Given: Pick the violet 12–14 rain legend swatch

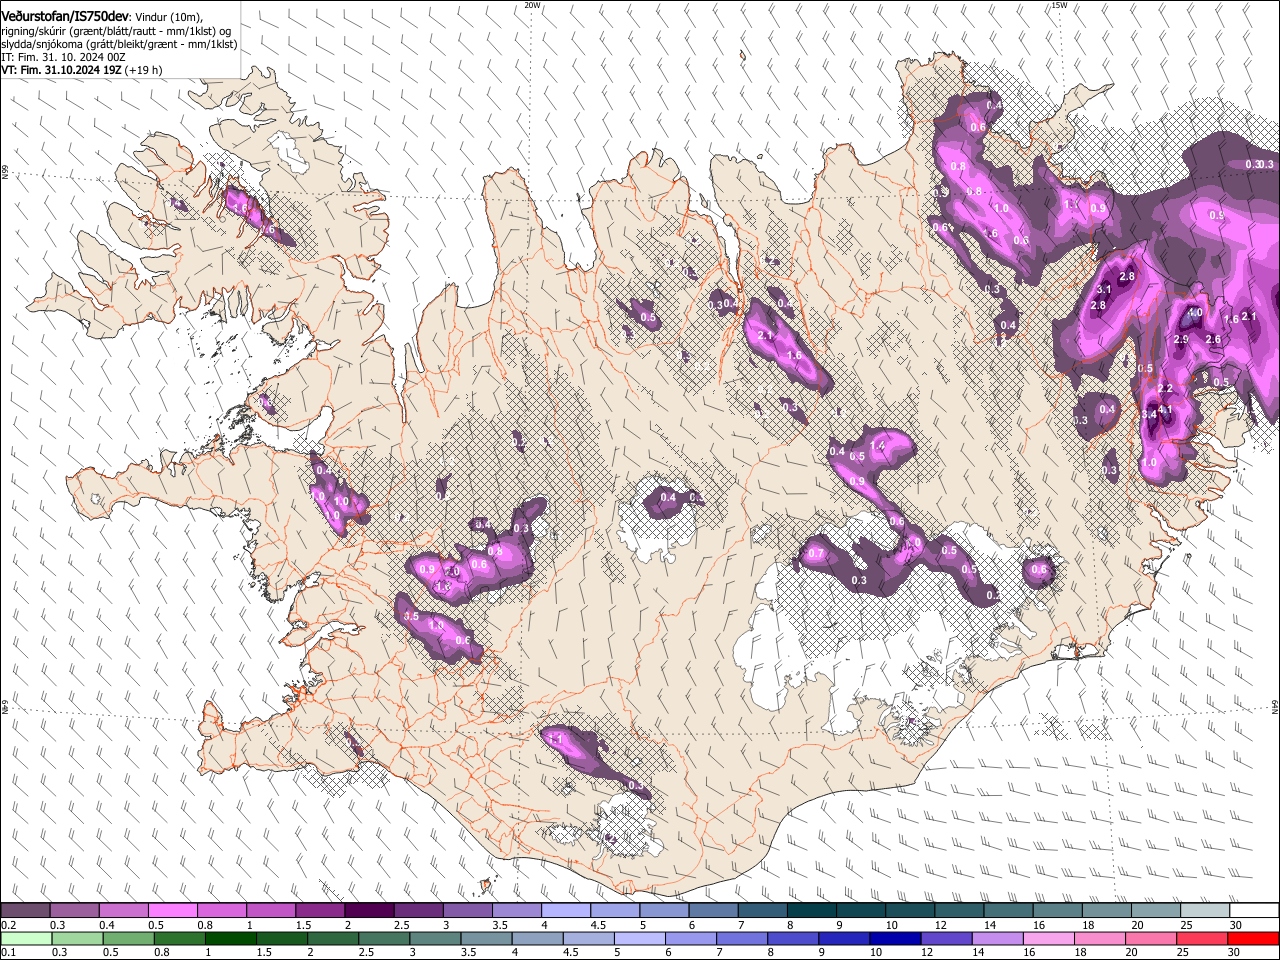Looking at the screenshot, I should (x=945, y=938).
